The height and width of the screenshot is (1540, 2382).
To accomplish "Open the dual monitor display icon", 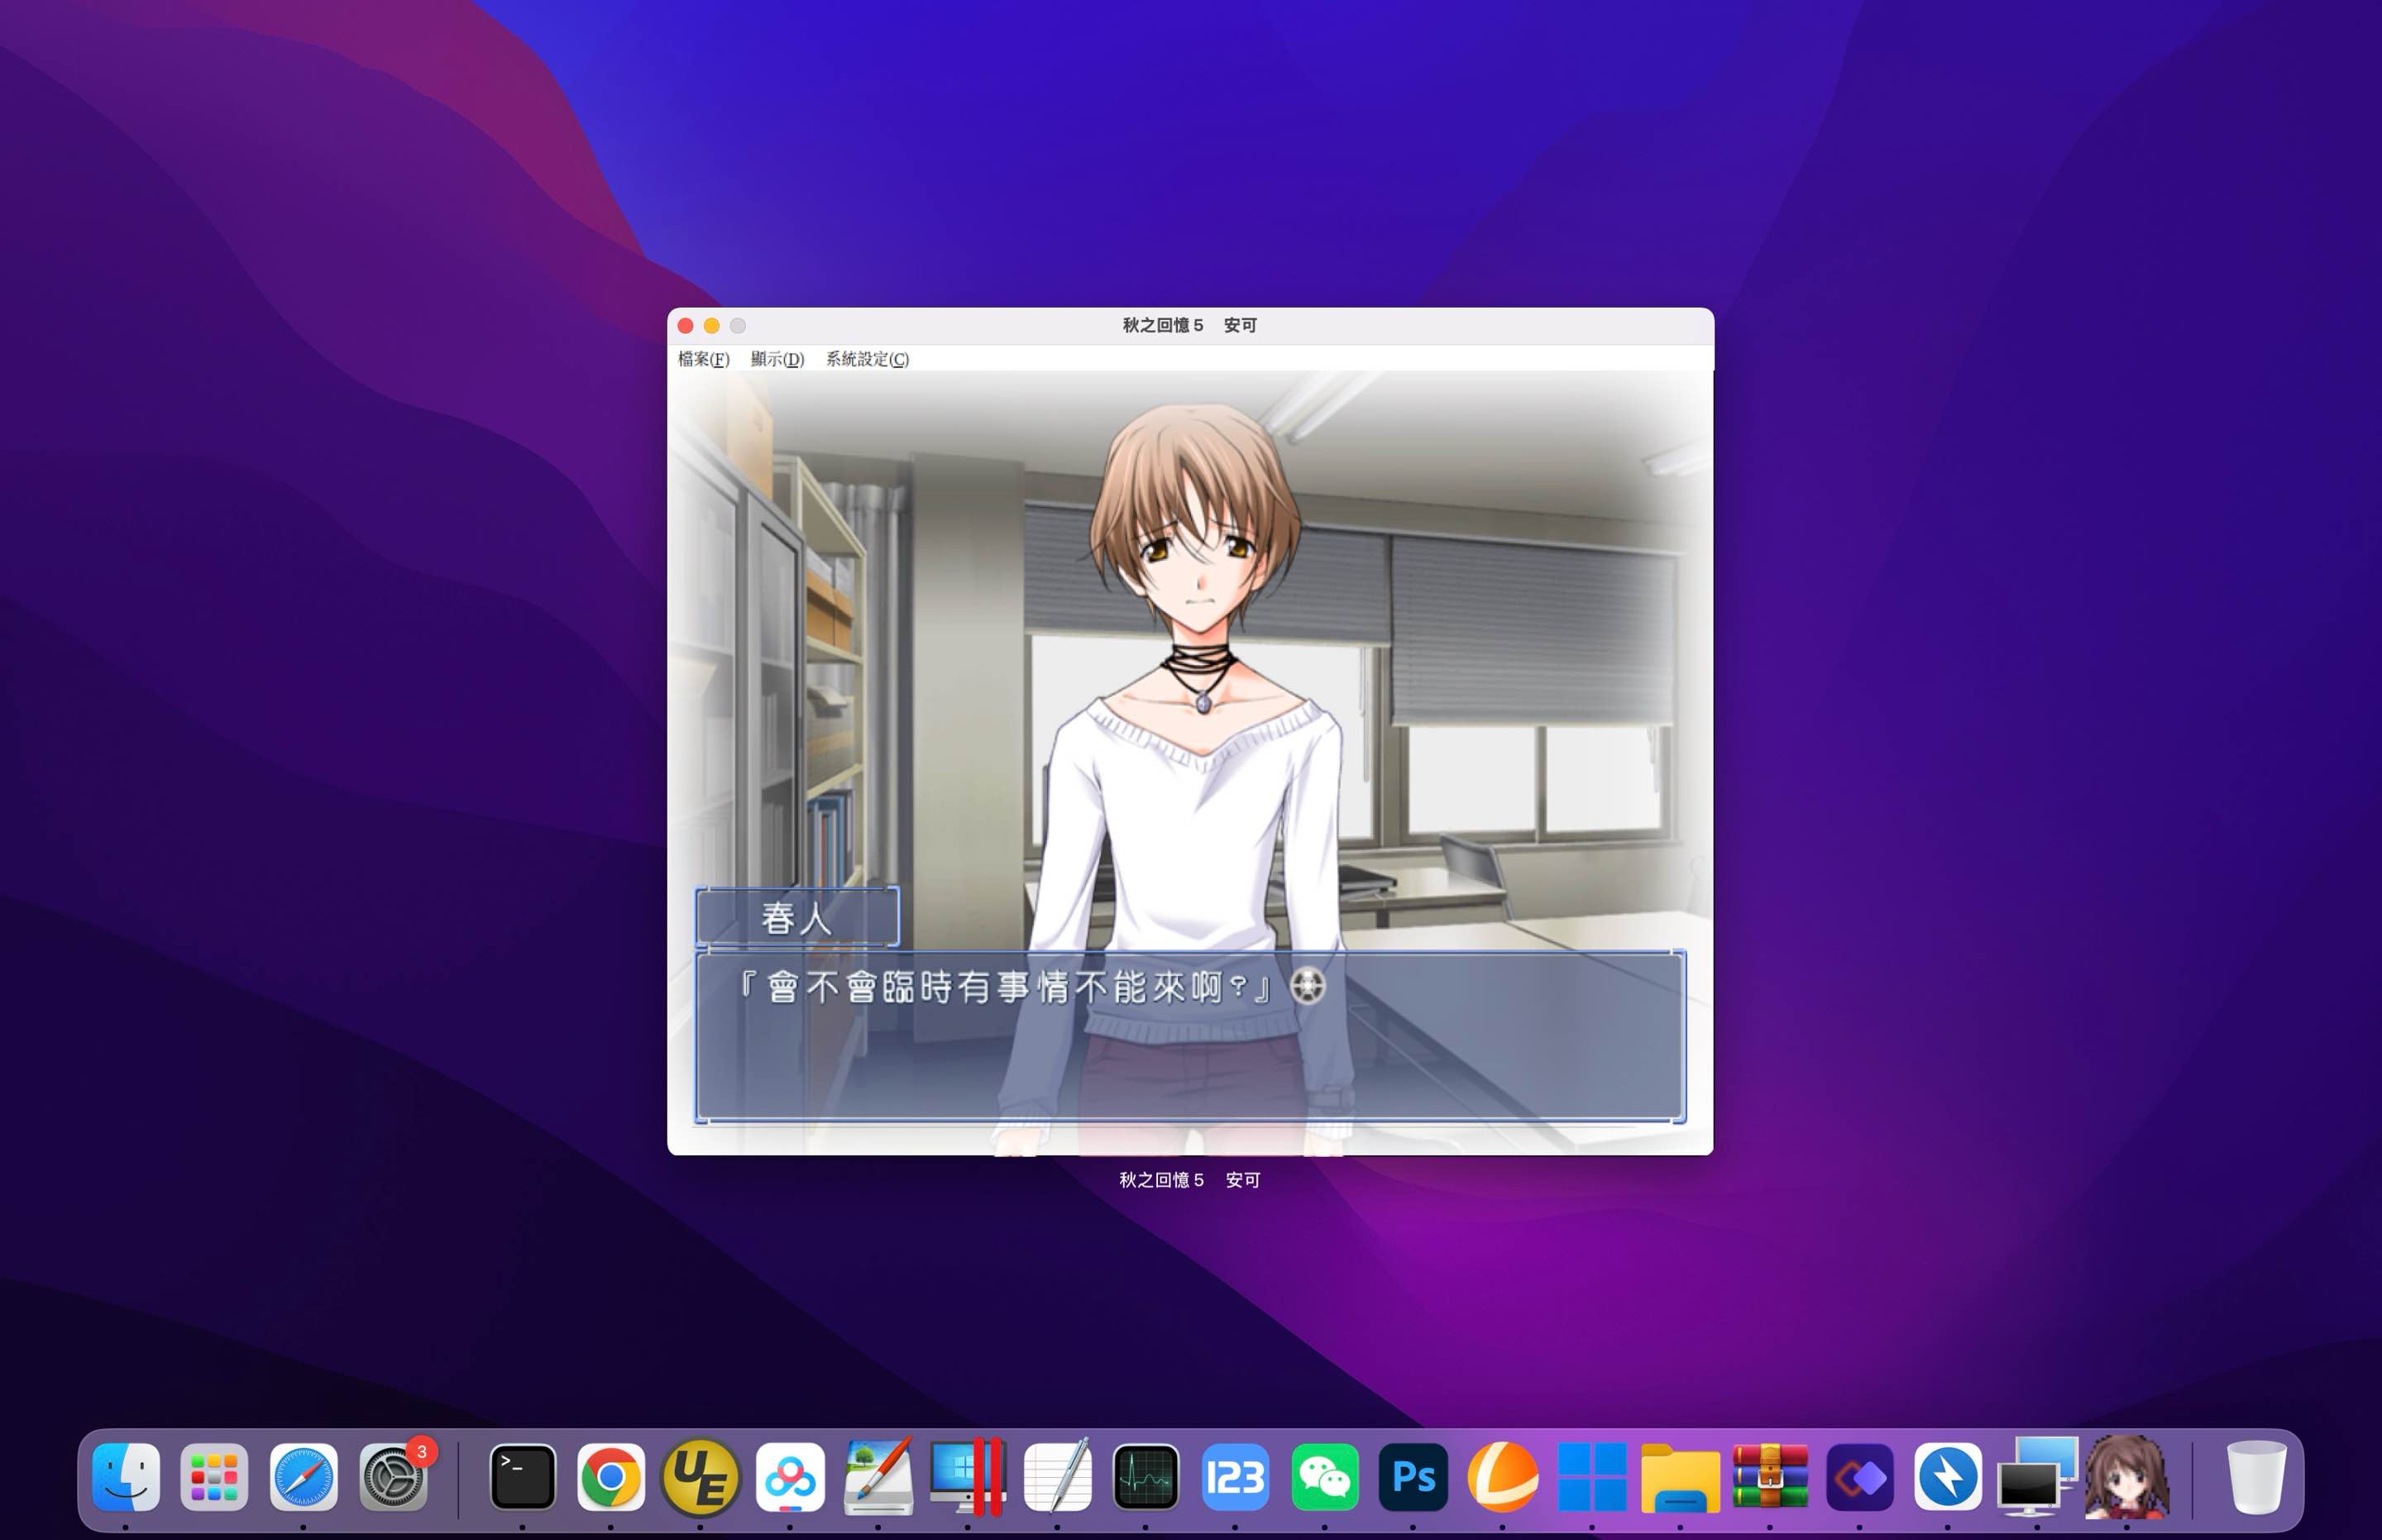I will 2037,1477.
